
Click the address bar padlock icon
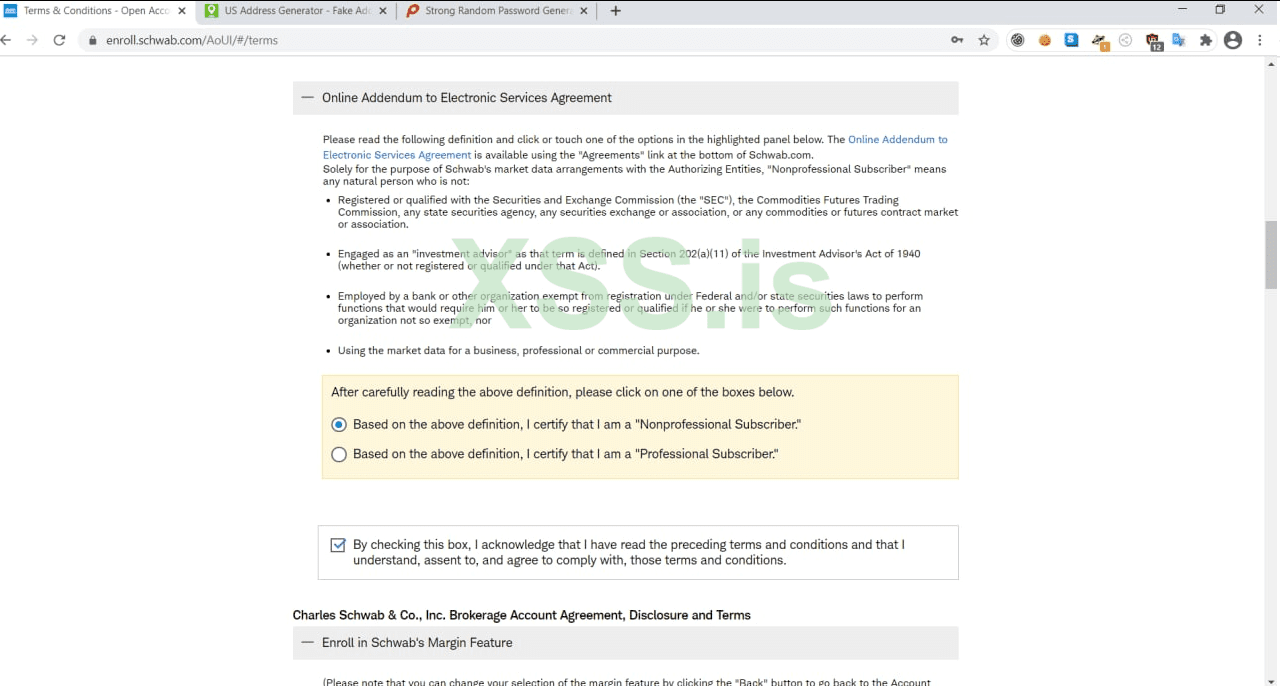(92, 41)
